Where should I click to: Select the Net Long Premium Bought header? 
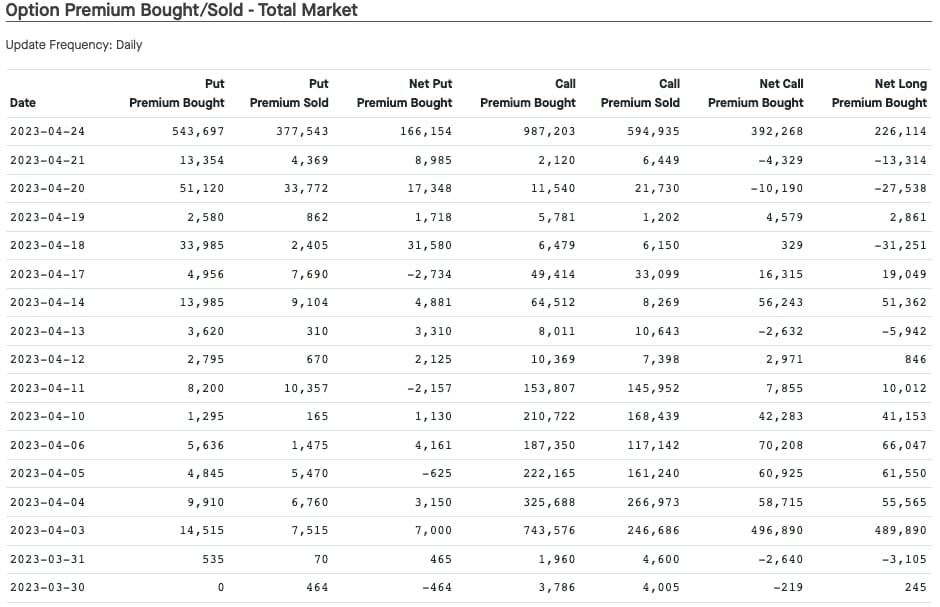879,93
